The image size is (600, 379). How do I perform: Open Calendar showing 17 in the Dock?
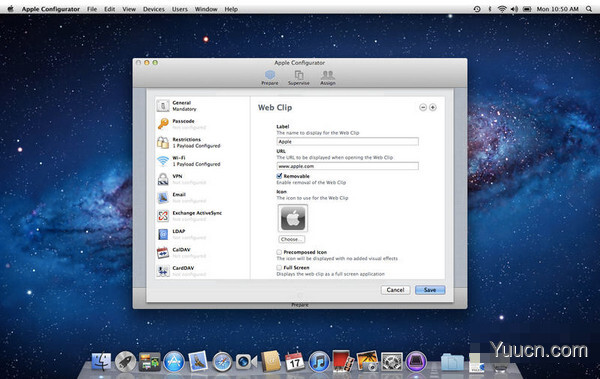pos(295,361)
